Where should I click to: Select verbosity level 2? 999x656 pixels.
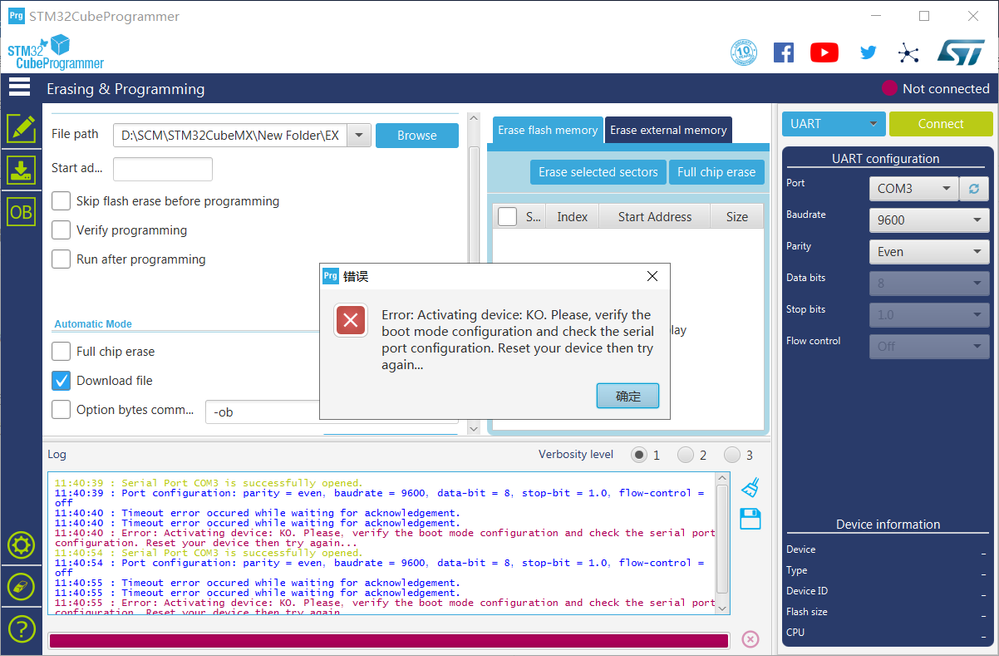pyautogui.click(x=686, y=455)
